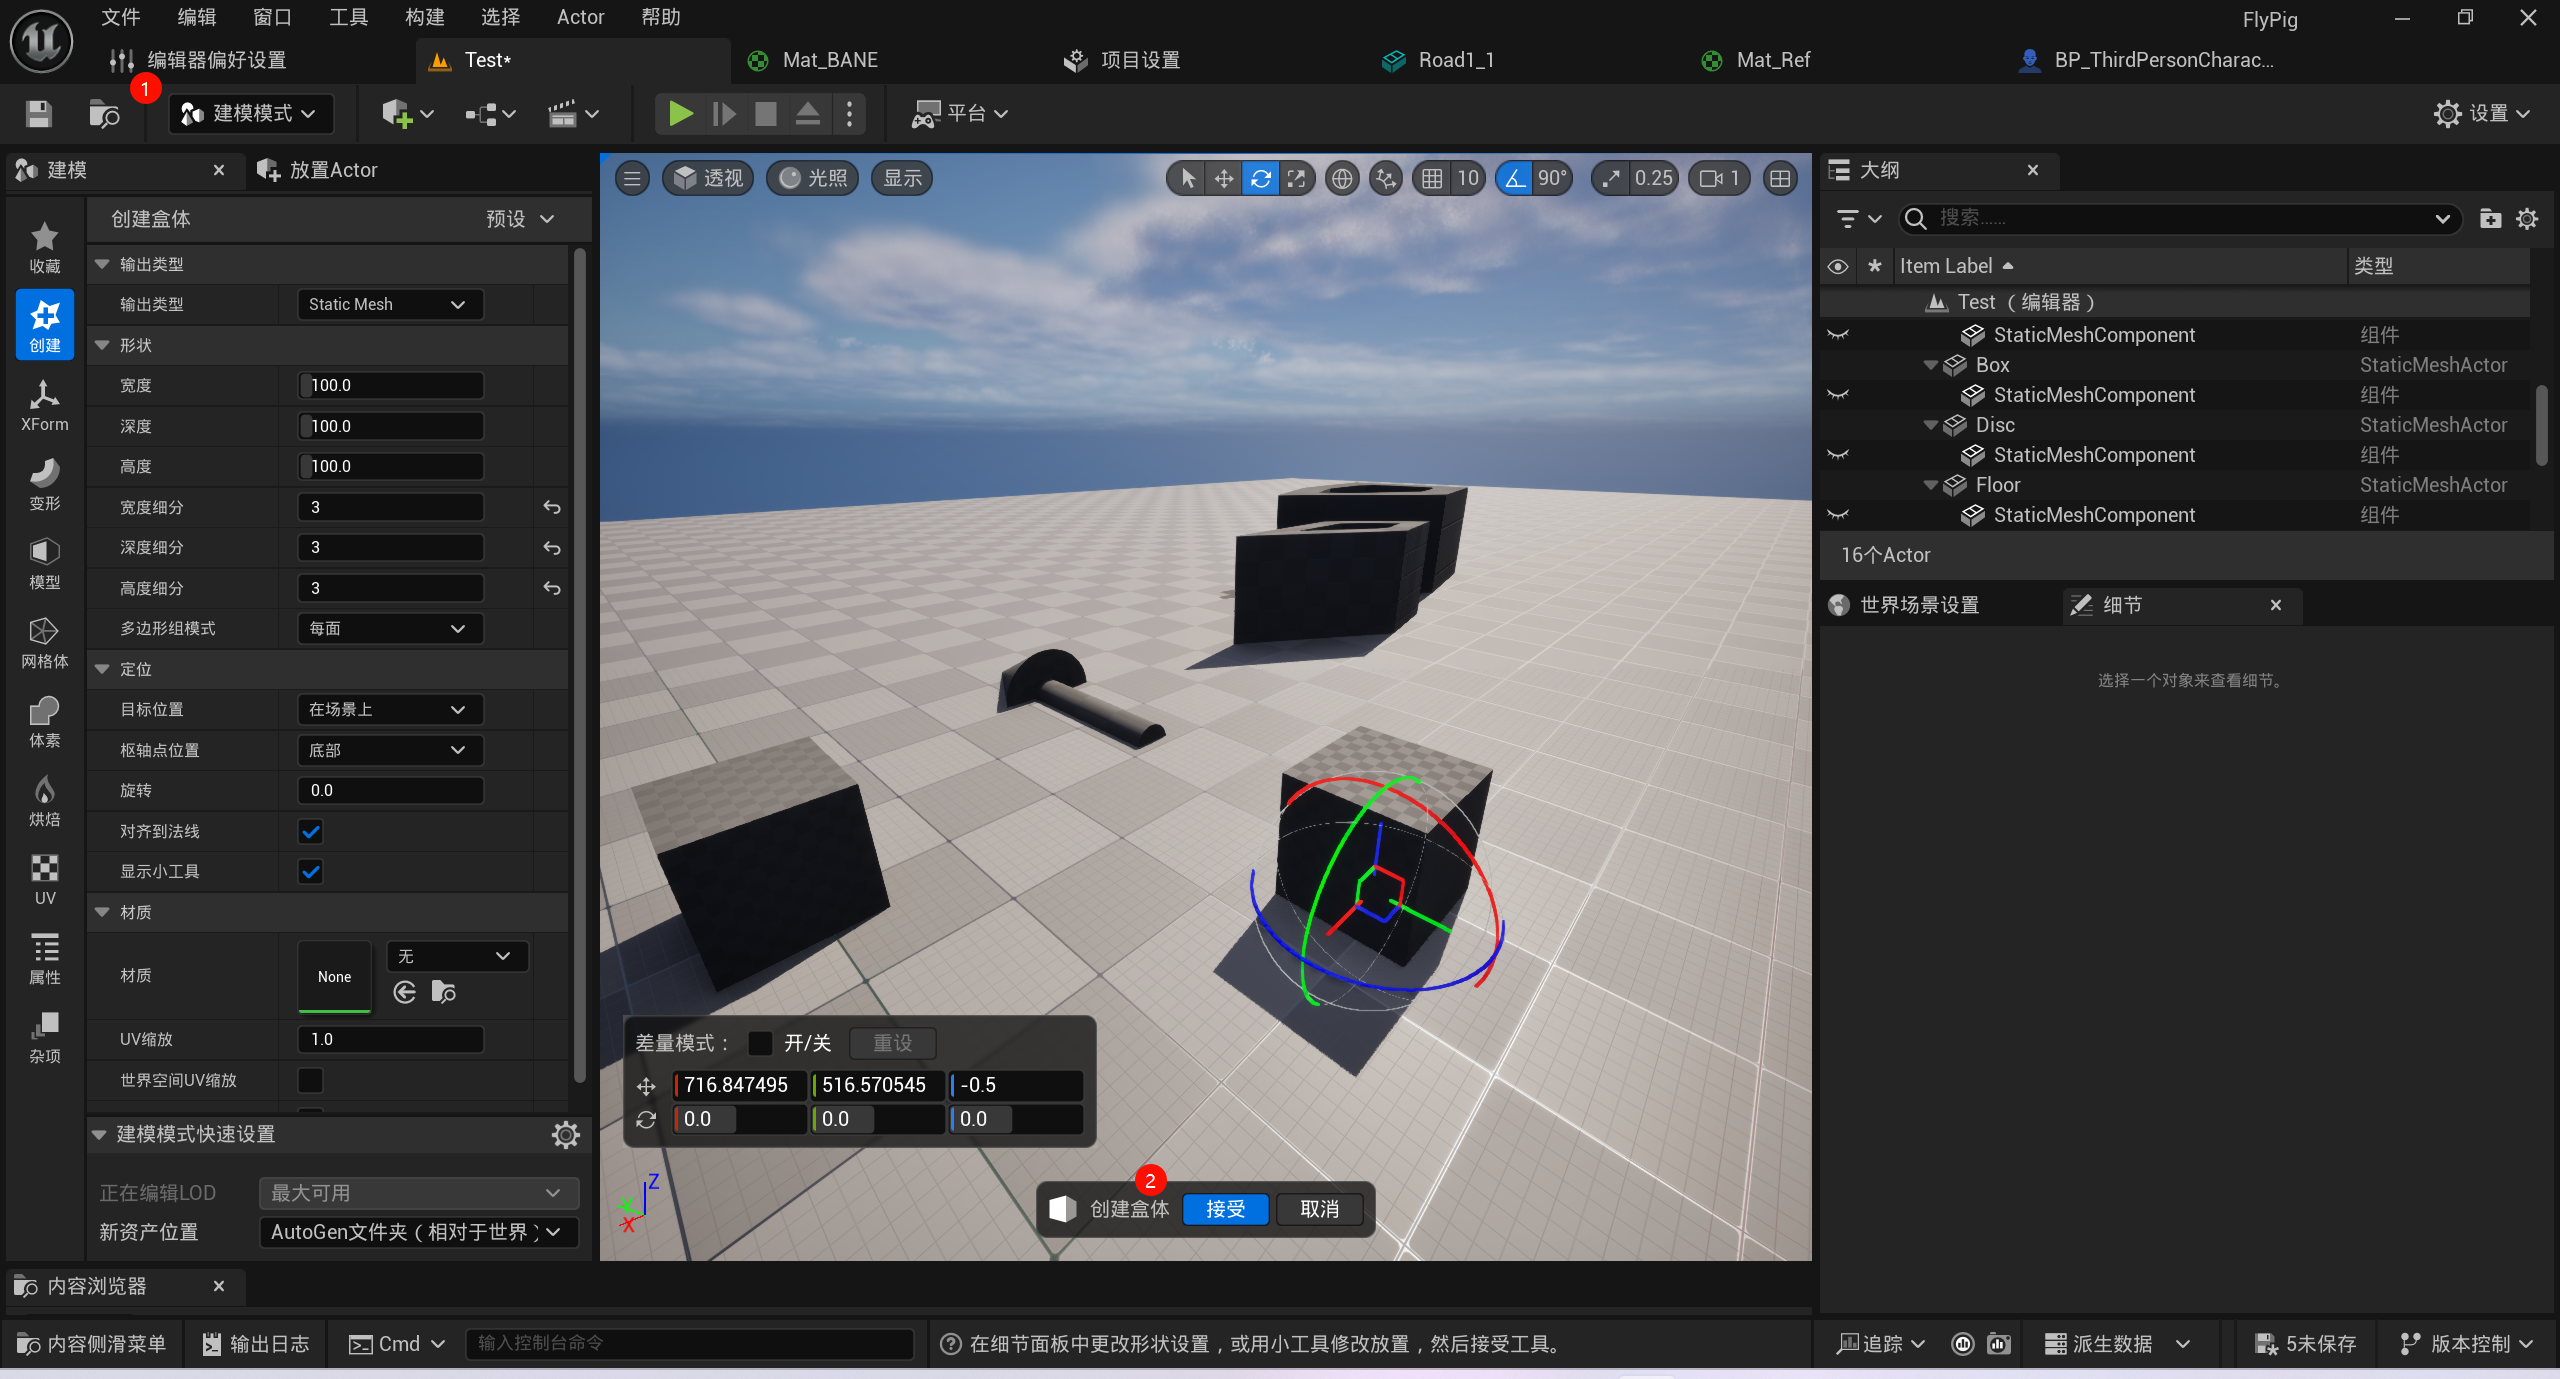Toggle the 差量模式 开/关 checkbox
Screen dimensions: 2560x1379
pyautogui.click(x=760, y=1043)
